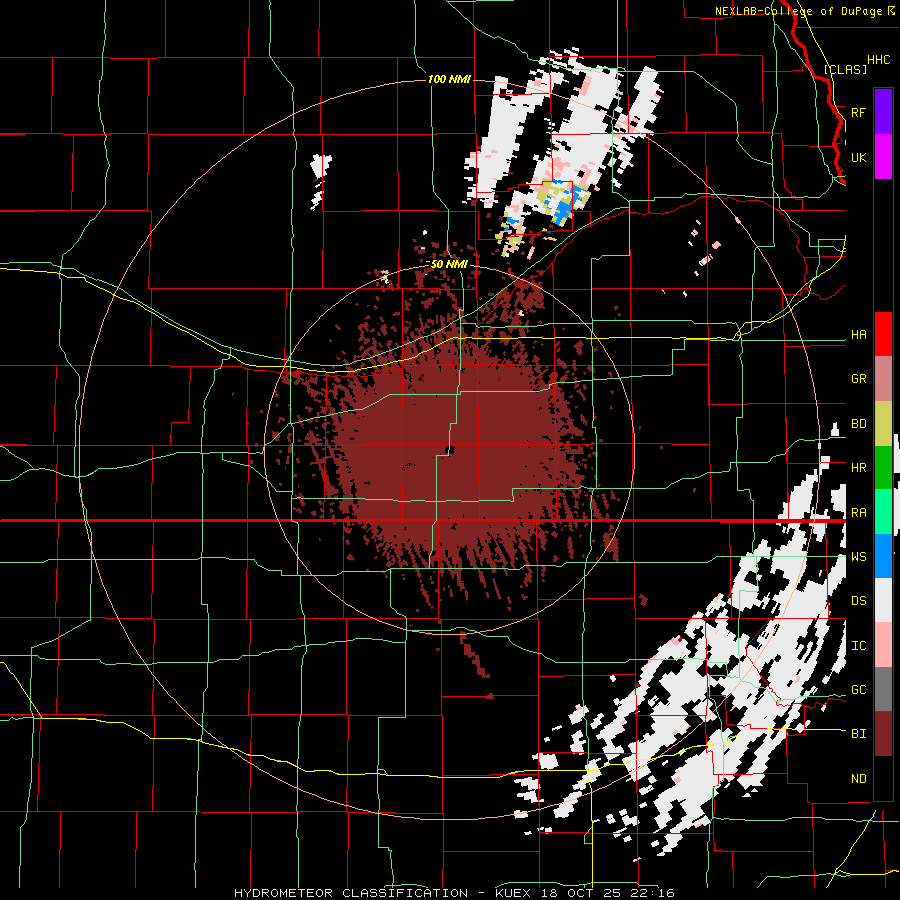Click the 50 NMI range ring label
The image size is (900, 900).
point(449,264)
